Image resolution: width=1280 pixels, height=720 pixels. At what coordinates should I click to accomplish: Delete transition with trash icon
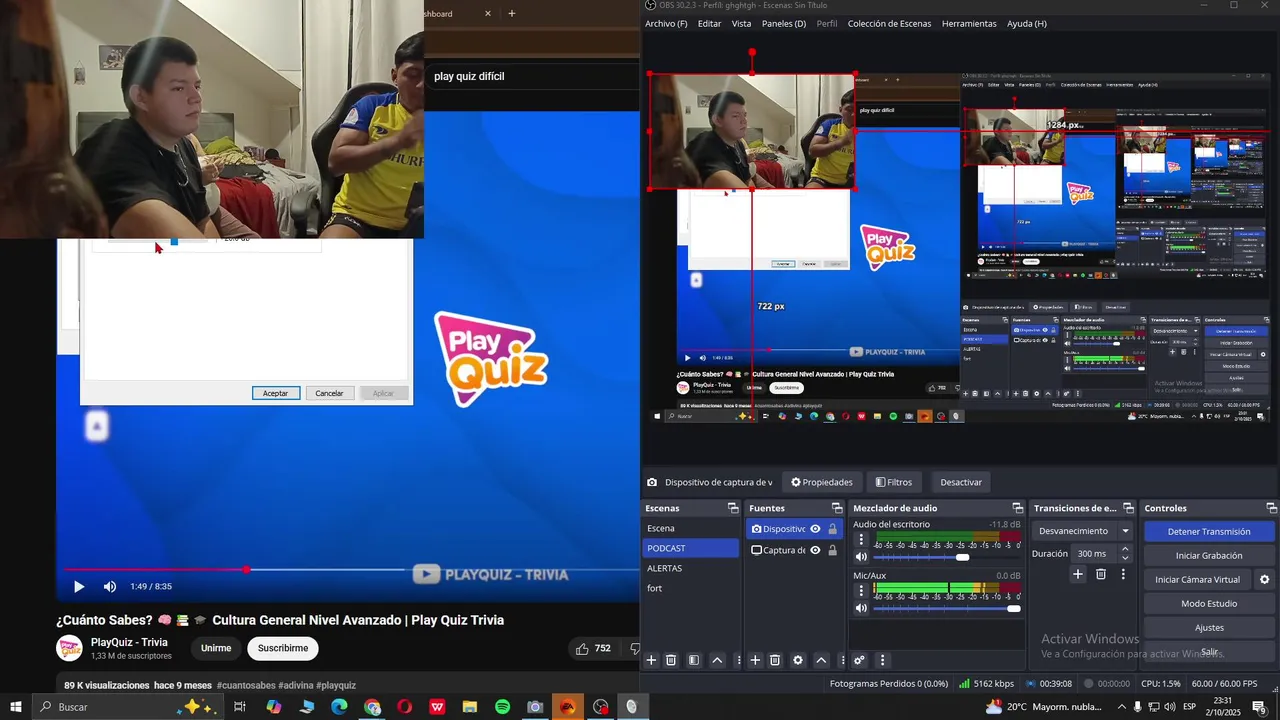pos(1101,574)
